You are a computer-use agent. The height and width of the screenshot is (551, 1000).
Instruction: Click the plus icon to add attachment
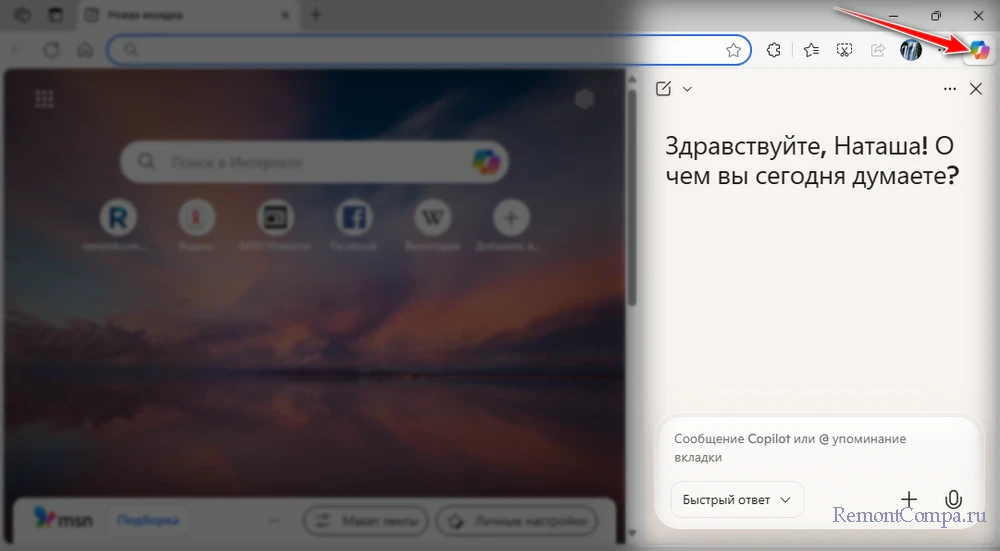(909, 499)
